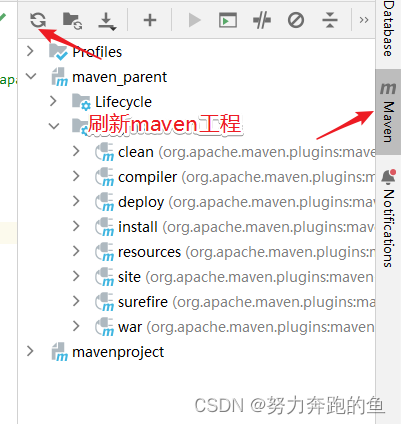Expand the compiler plugin node

pos(76,176)
